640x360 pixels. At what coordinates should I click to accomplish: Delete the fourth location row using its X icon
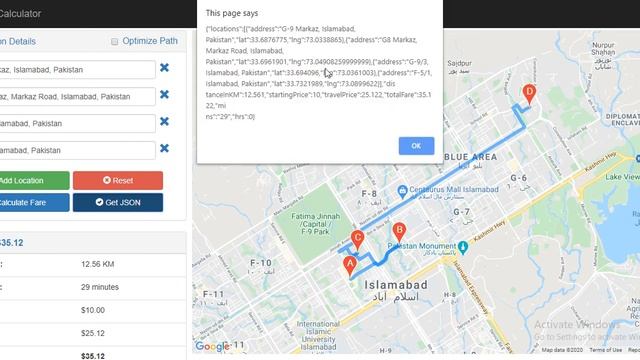pyautogui.click(x=164, y=149)
